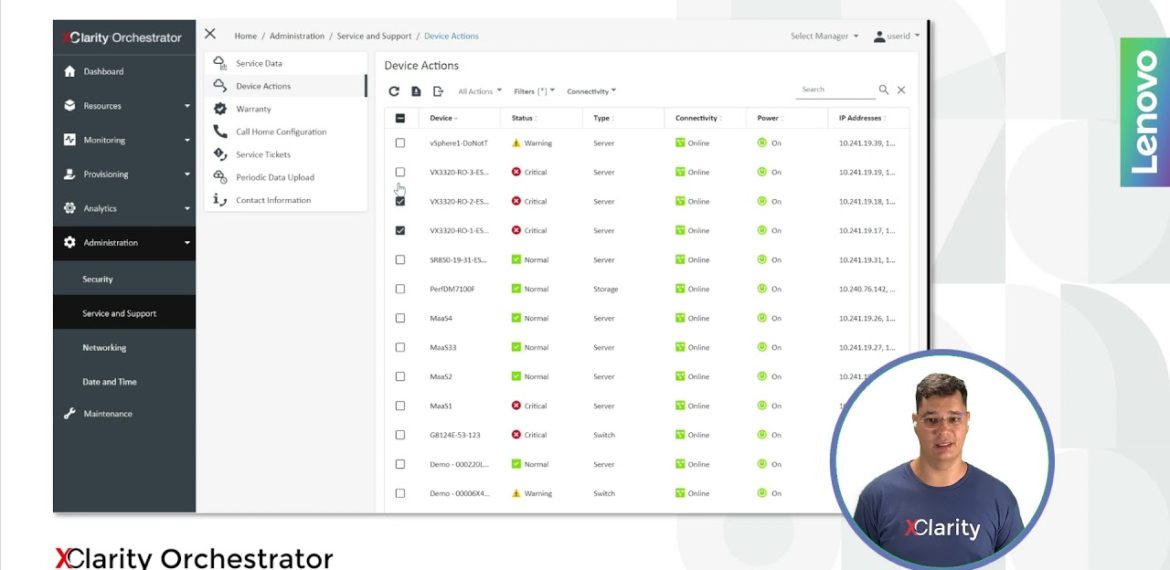Click in the Search input field
This screenshot has width=1170, height=570.
(835, 90)
